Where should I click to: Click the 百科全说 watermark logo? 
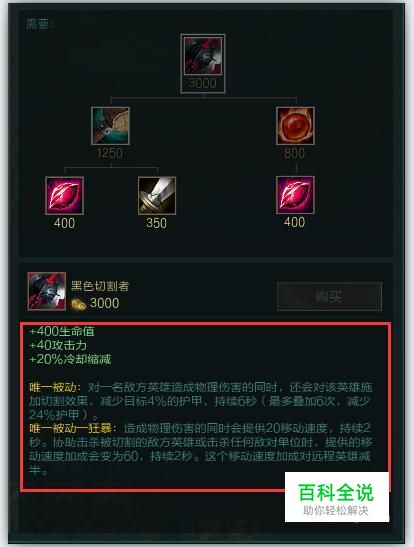click(x=337, y=497)
